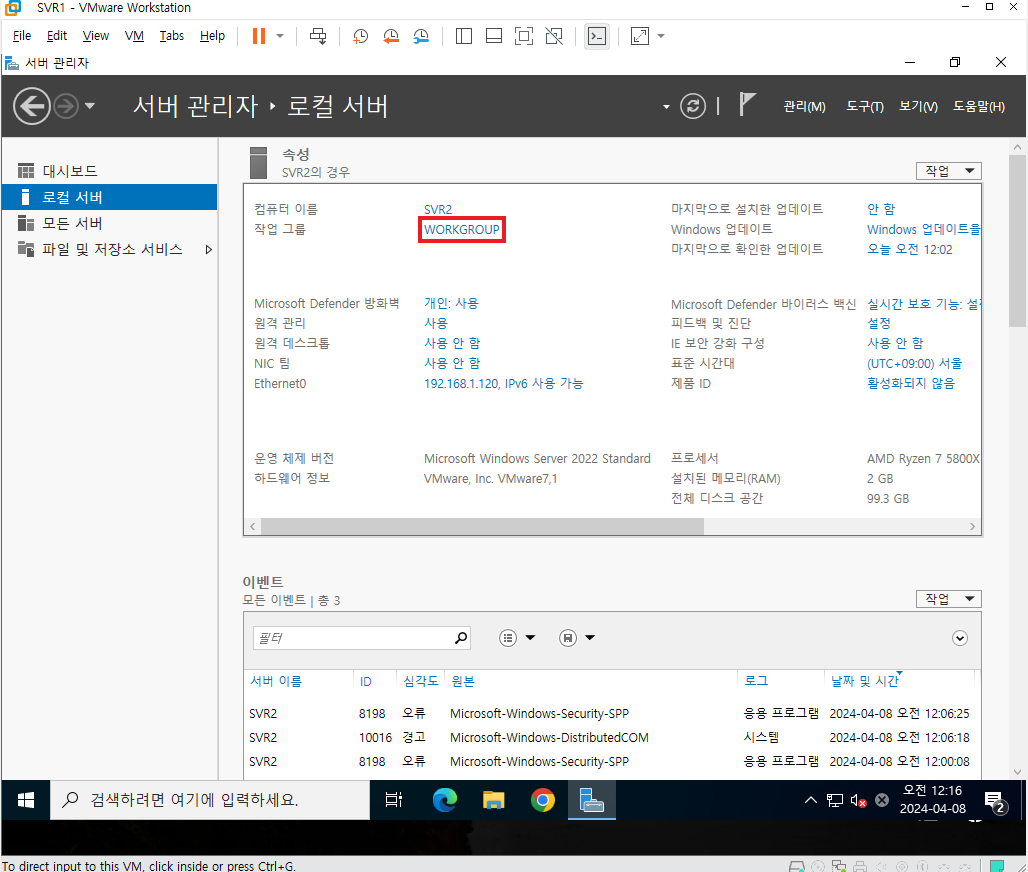
Task: Click the magnifier icon in the filter box
Action: [461, 638]
